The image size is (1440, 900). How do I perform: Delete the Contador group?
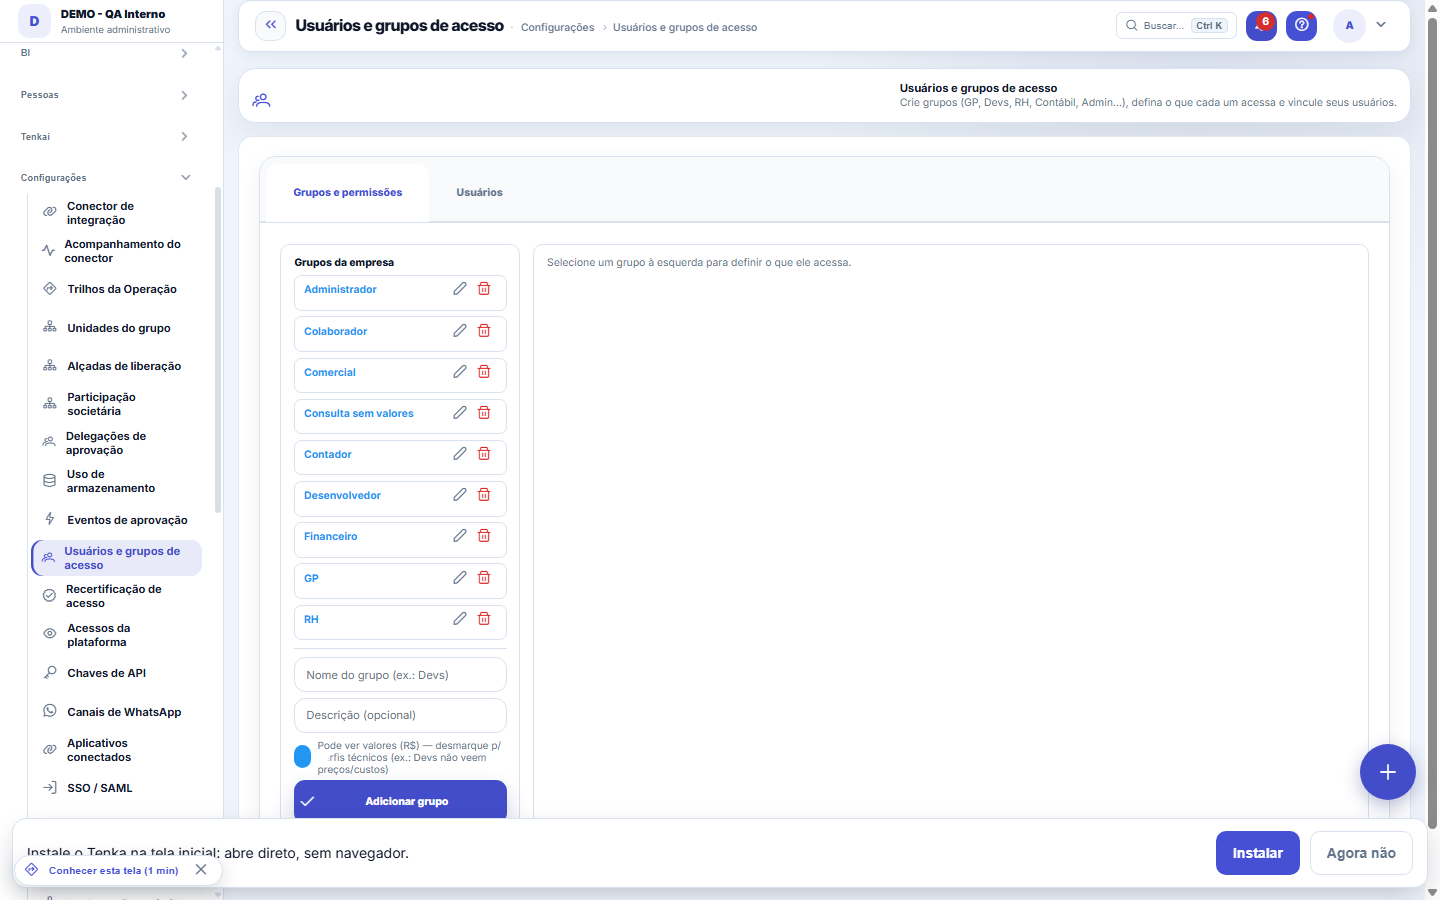(x=484, y=454)
